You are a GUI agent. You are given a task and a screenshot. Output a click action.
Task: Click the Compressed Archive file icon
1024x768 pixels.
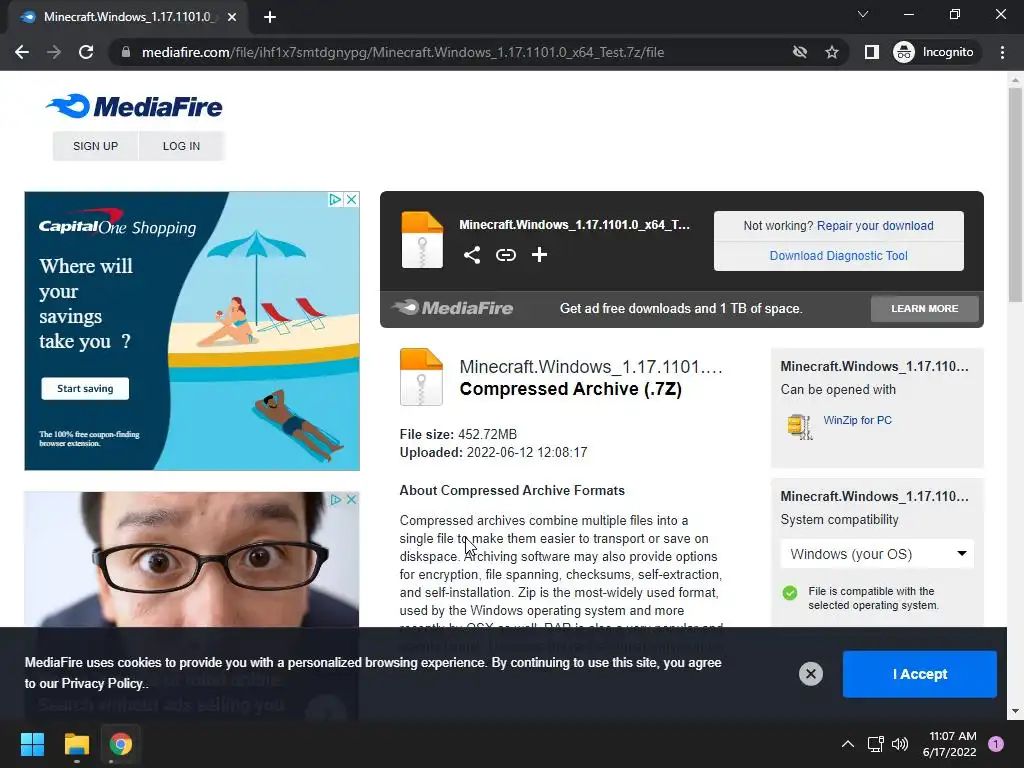click(421, 377)
